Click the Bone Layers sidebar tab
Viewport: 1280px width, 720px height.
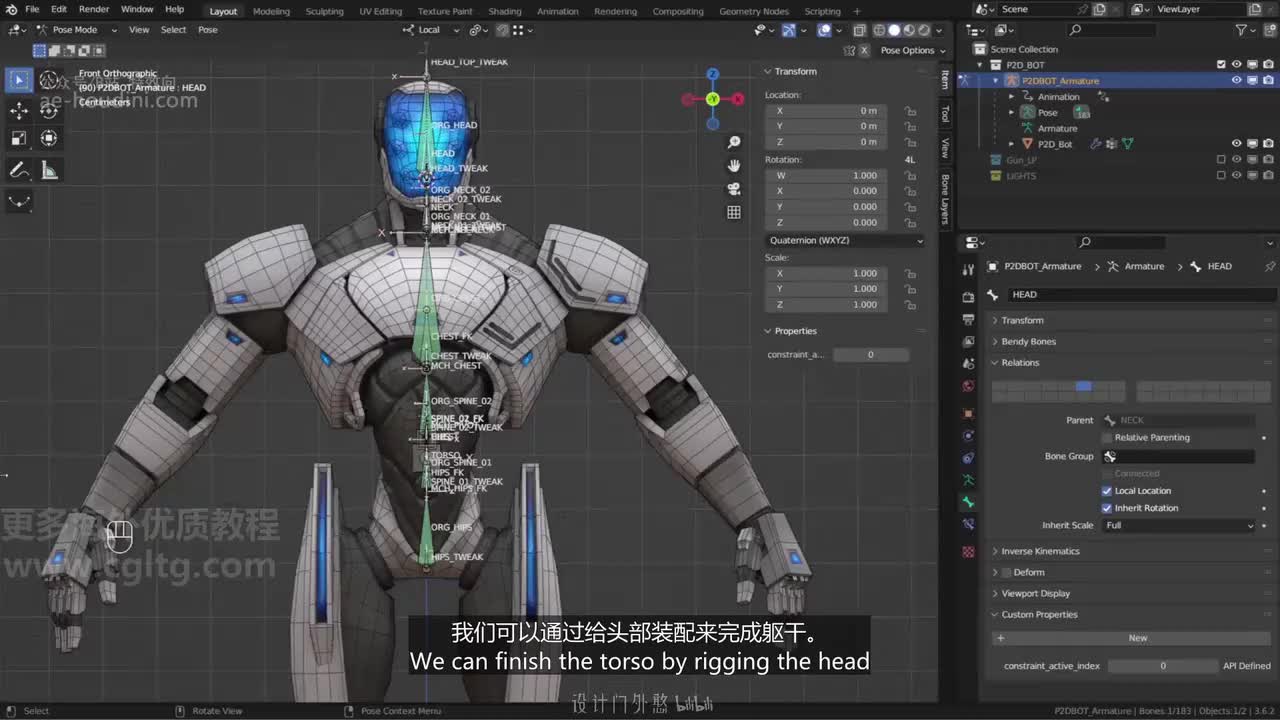click(x=945, y=198)
